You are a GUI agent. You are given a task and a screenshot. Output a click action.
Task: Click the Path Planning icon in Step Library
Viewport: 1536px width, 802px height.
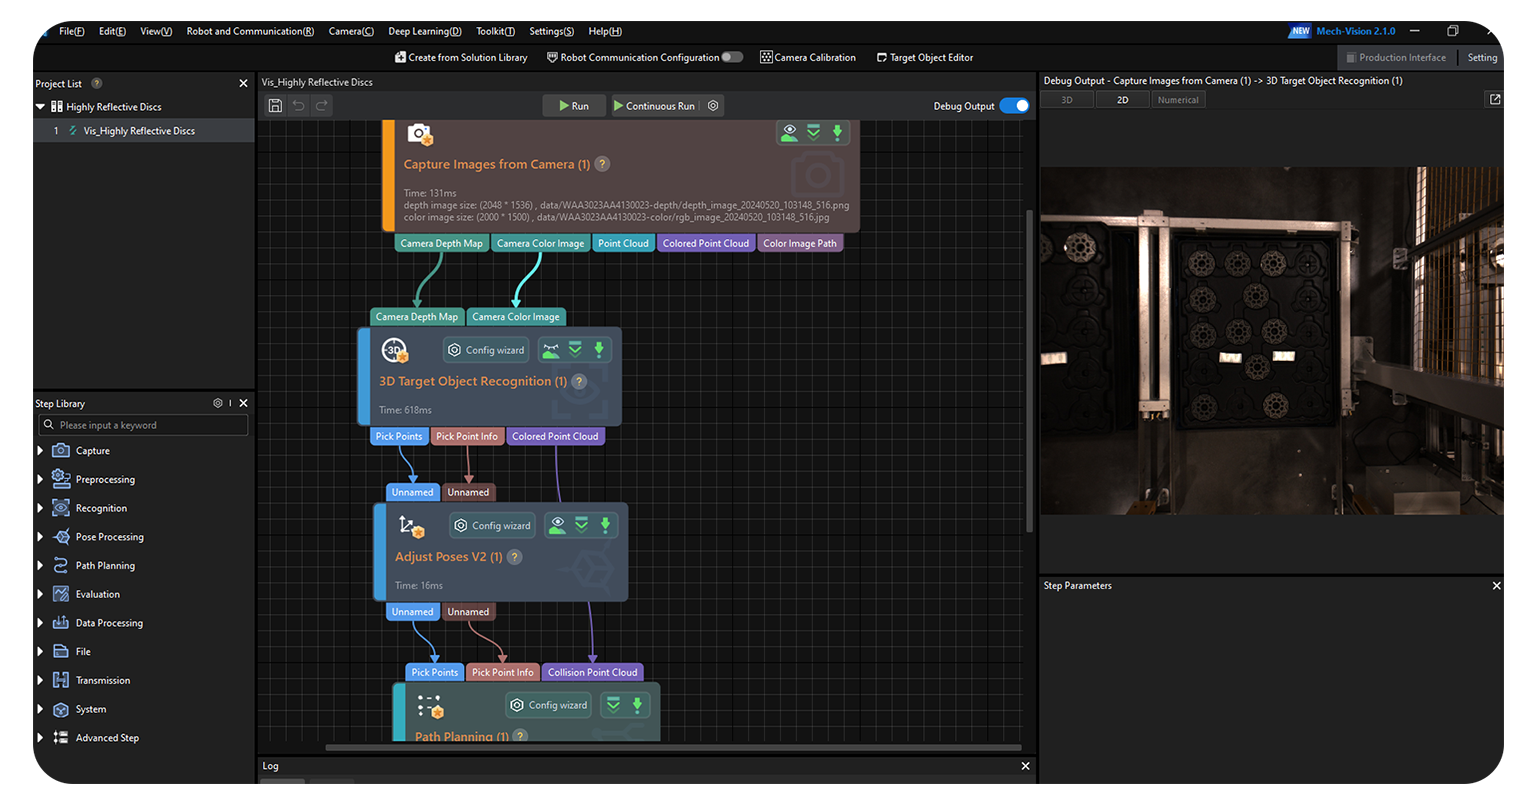pyautogui.click(x=62, y=565)
